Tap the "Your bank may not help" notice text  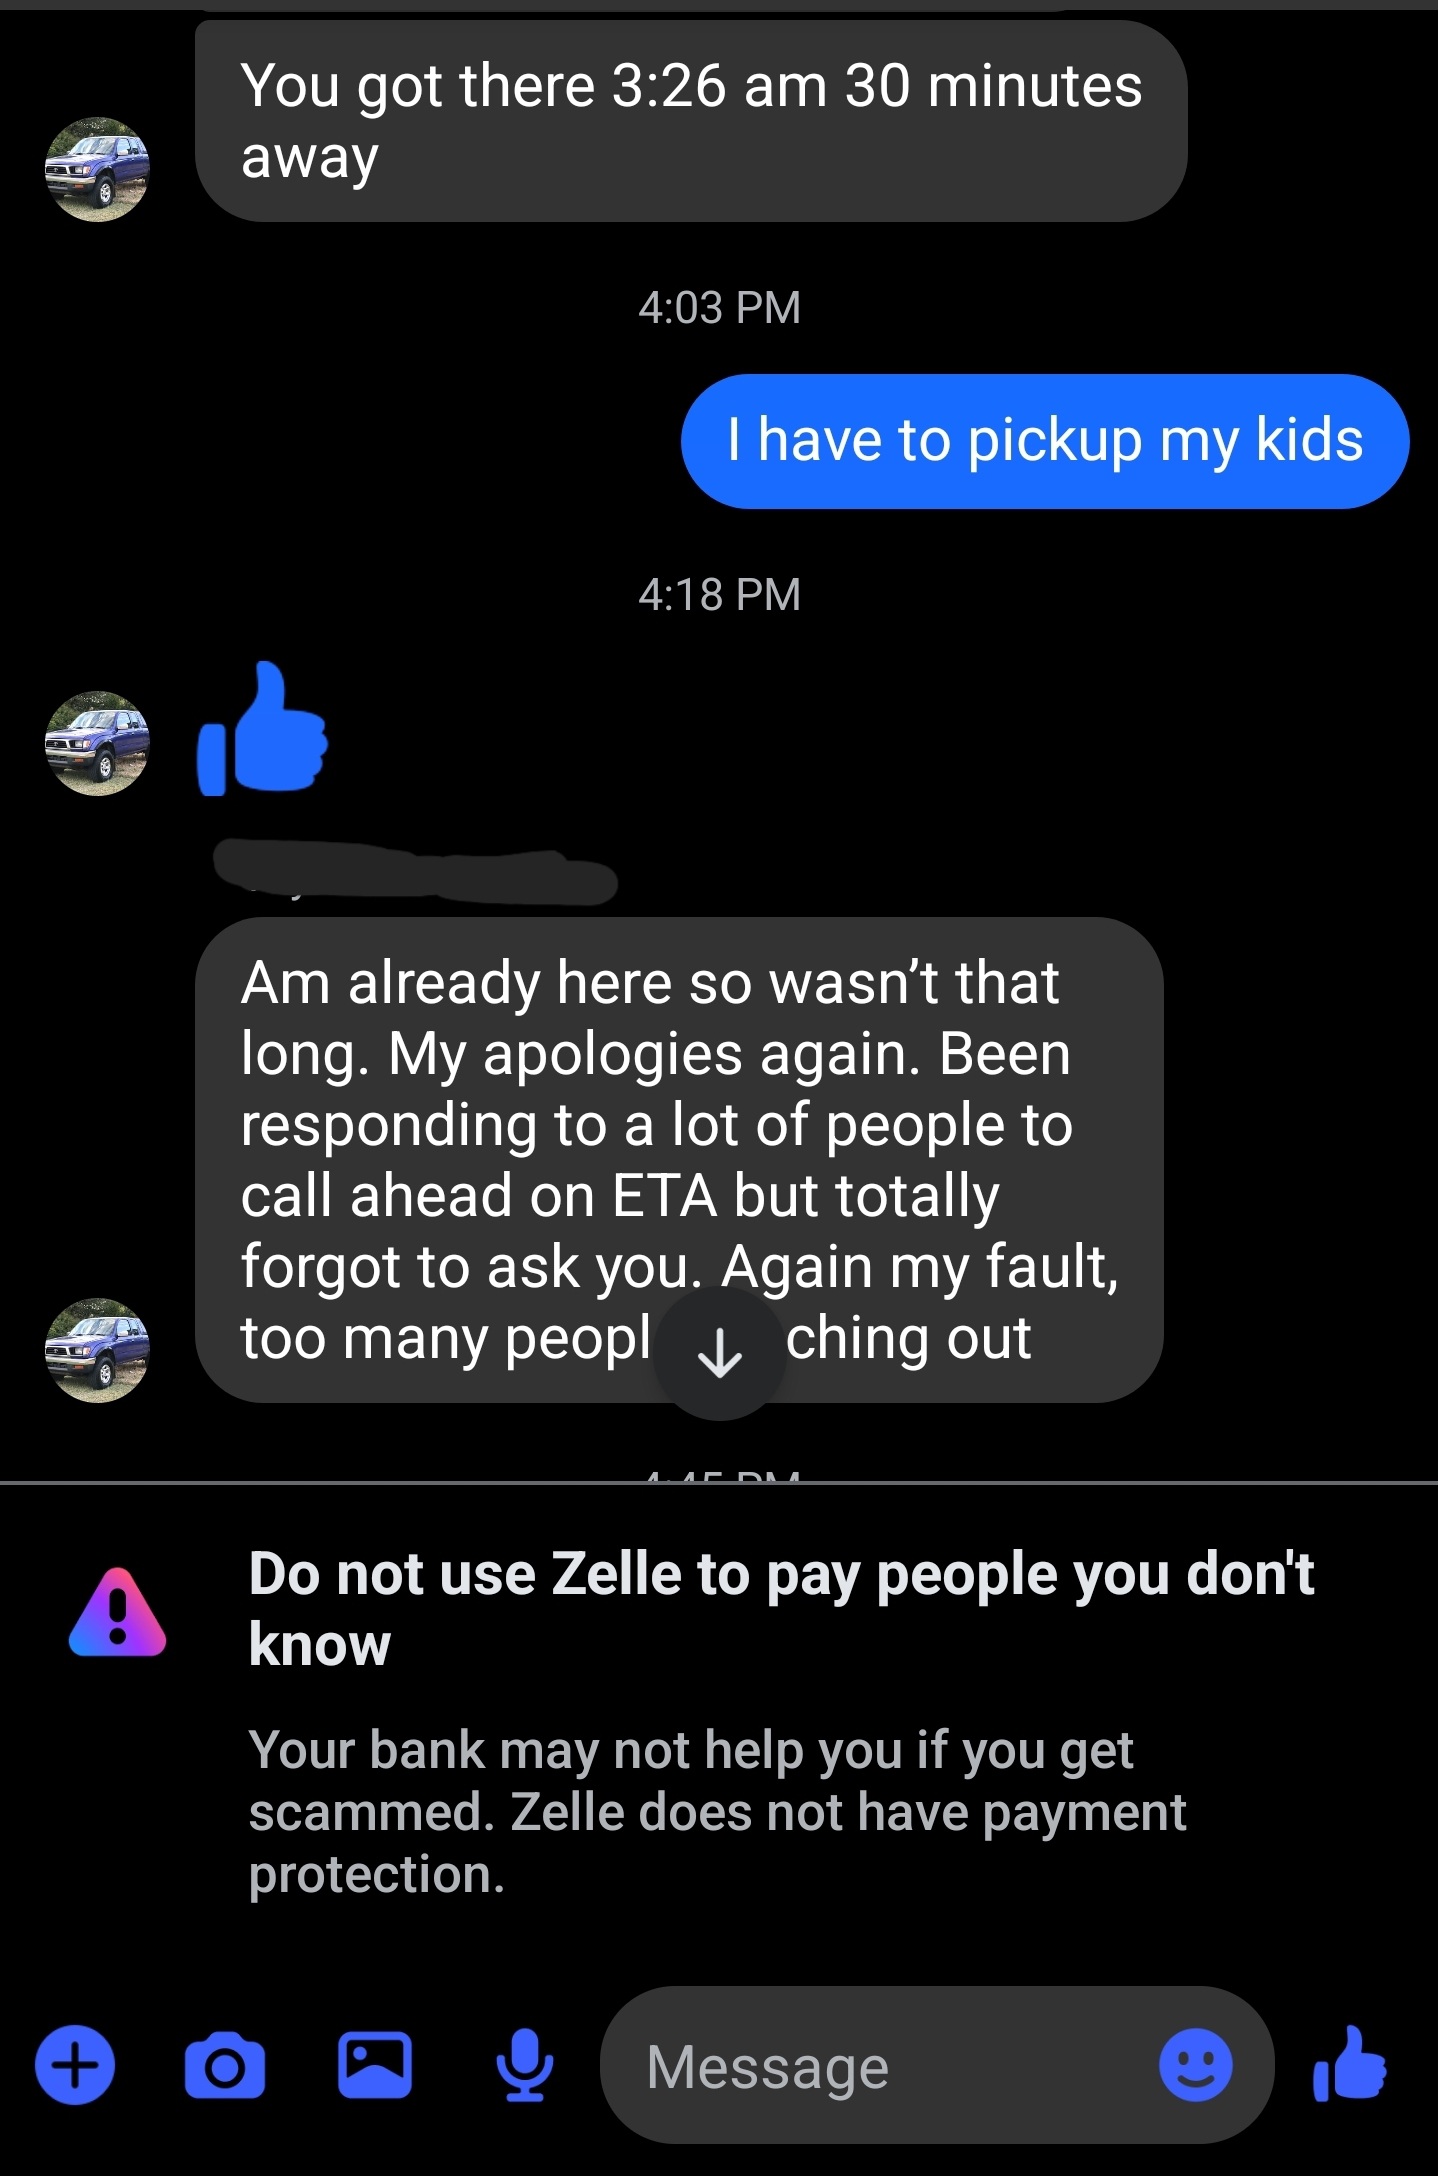pyautogui.click(x=716, y=1811)
